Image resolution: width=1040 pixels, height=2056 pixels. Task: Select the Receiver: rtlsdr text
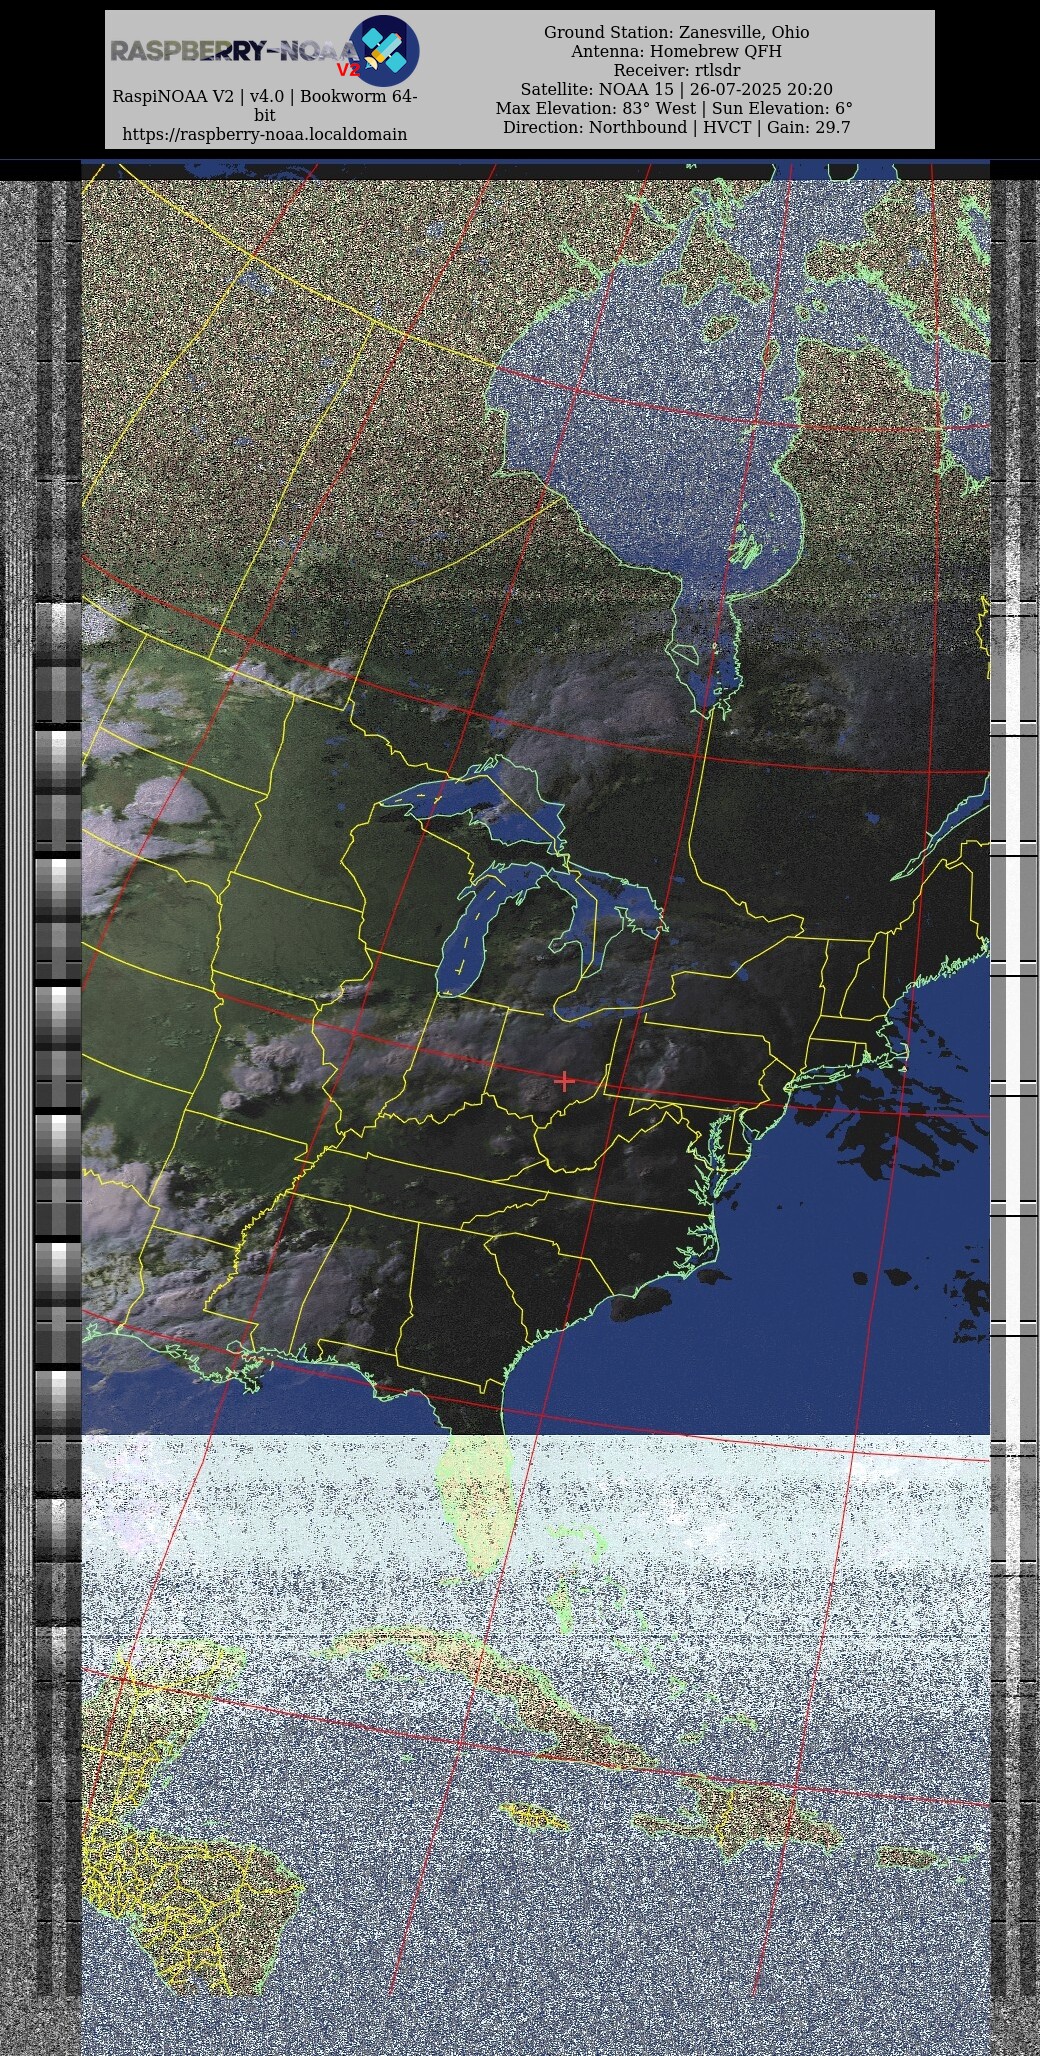click(x=676, y=70)
